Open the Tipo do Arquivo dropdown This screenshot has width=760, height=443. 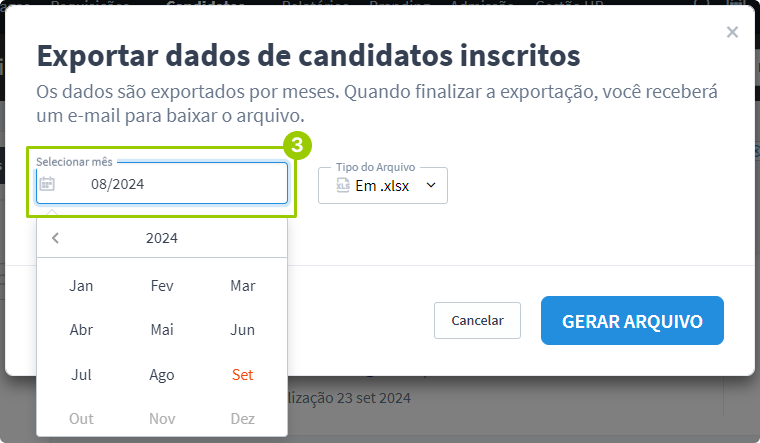coord(383,185)
